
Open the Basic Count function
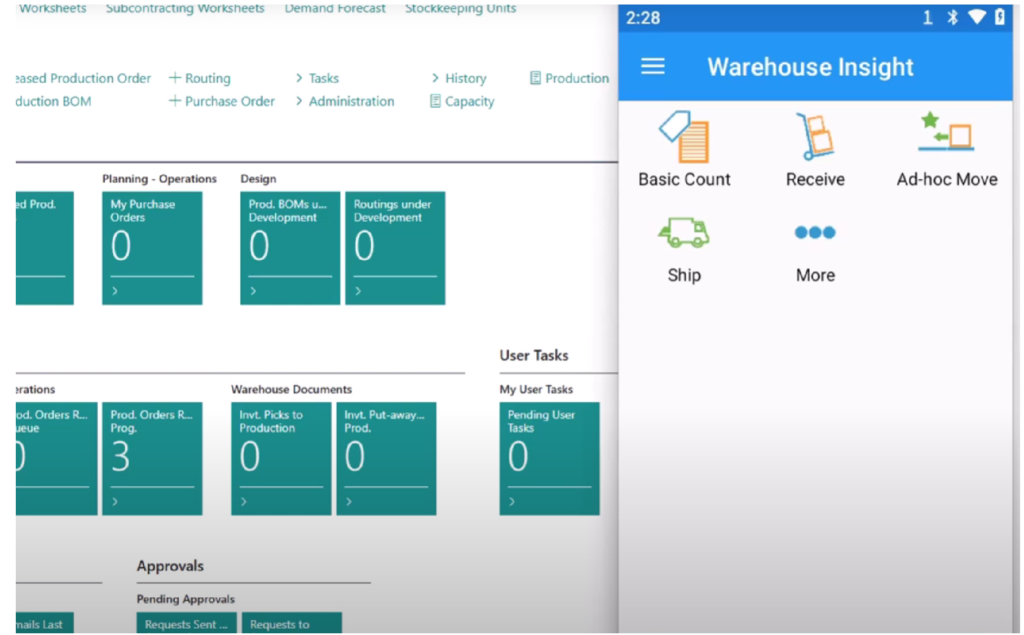pyautogui.click(x=684, y=150)
